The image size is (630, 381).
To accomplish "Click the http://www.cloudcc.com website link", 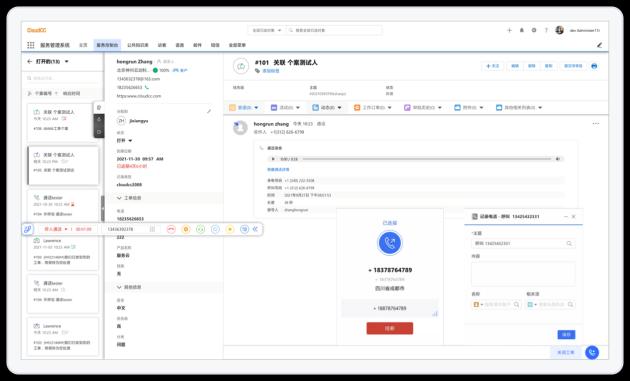I will click(x=139, y=96).
